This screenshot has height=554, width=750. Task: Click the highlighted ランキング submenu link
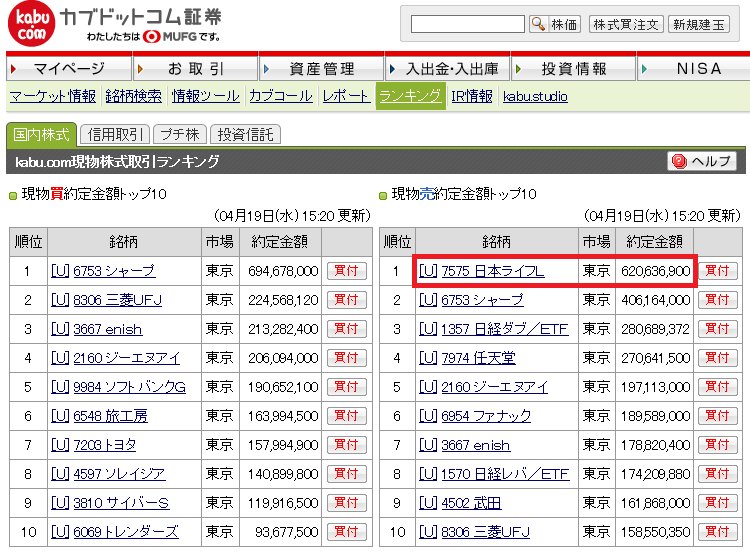[x=410, y=96]
